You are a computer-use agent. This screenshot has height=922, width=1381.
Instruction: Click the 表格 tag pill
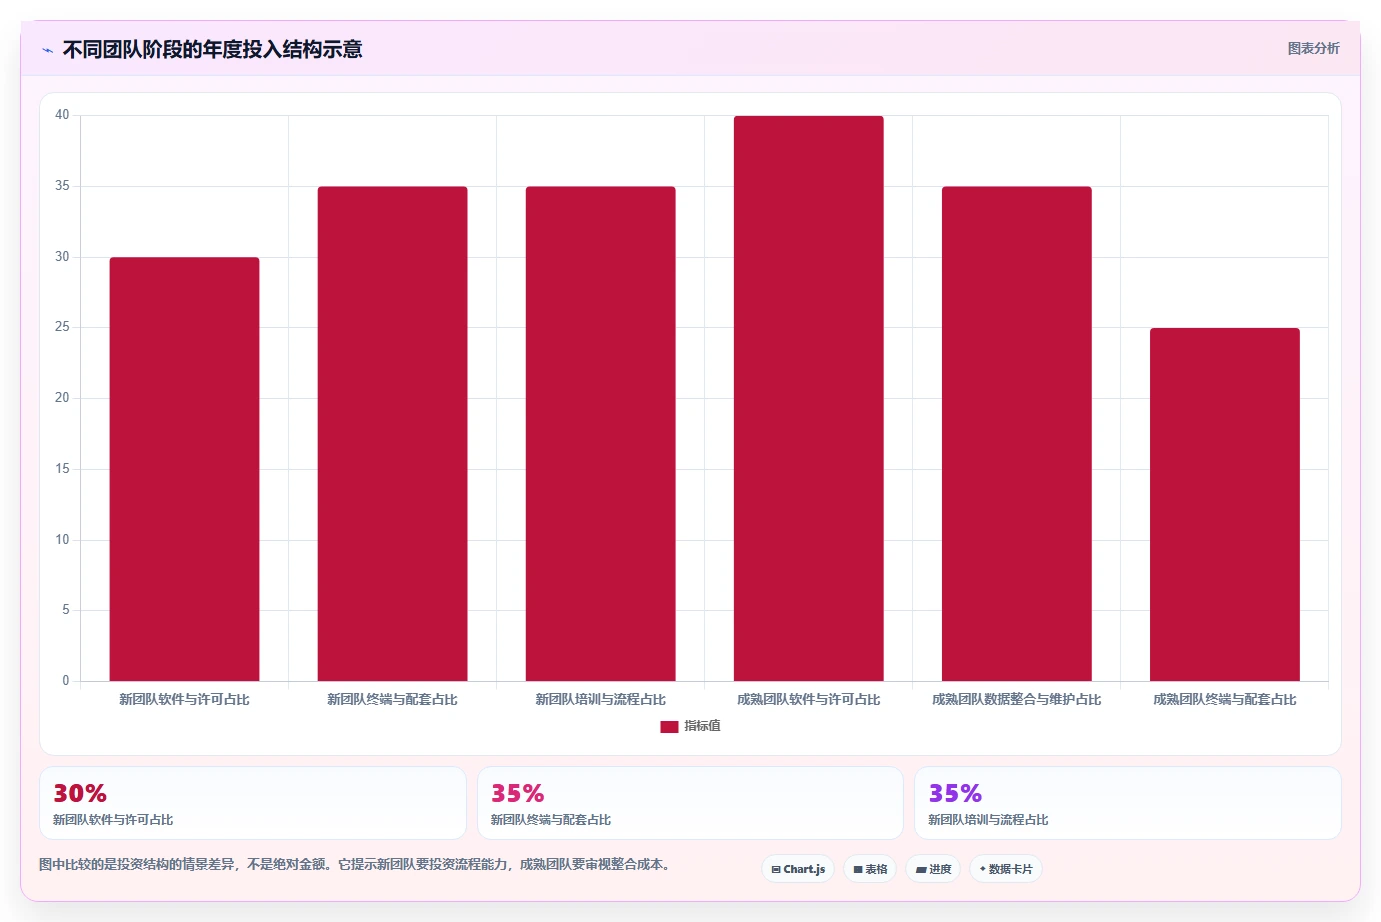tap(870, 869)
